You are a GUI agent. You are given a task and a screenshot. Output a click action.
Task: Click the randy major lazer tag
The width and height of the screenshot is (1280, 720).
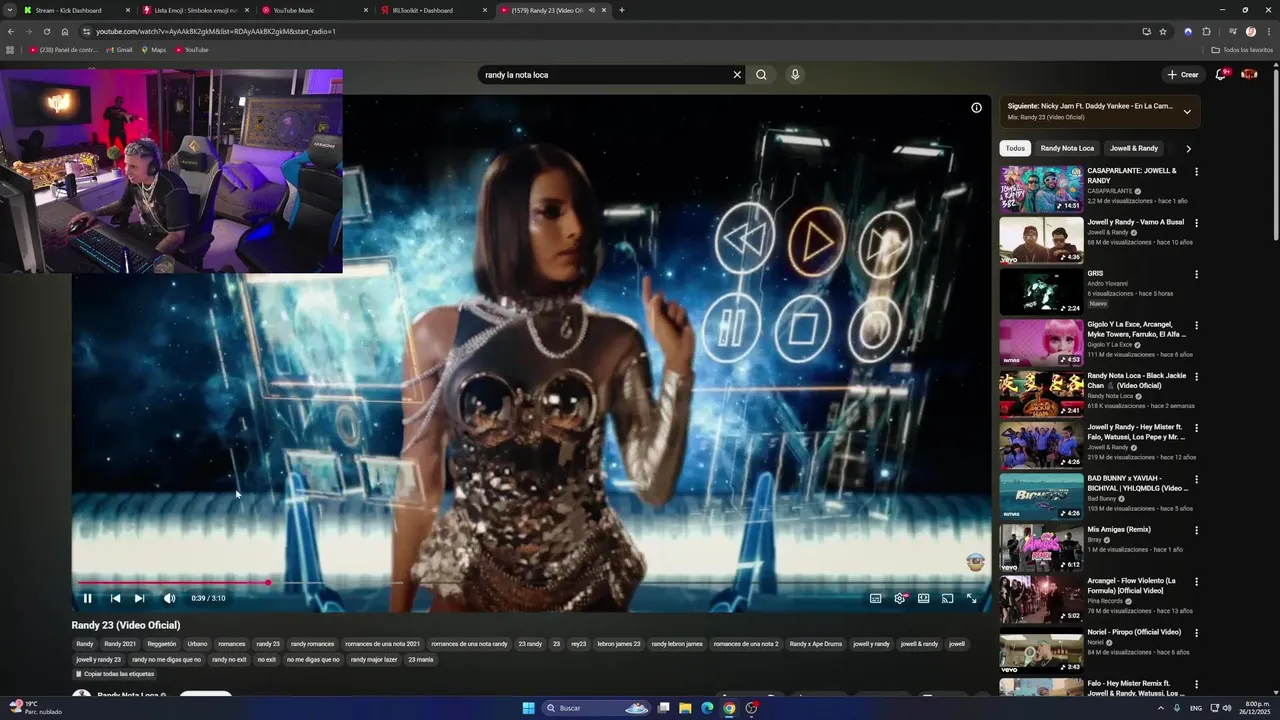[x=374, y=659]
